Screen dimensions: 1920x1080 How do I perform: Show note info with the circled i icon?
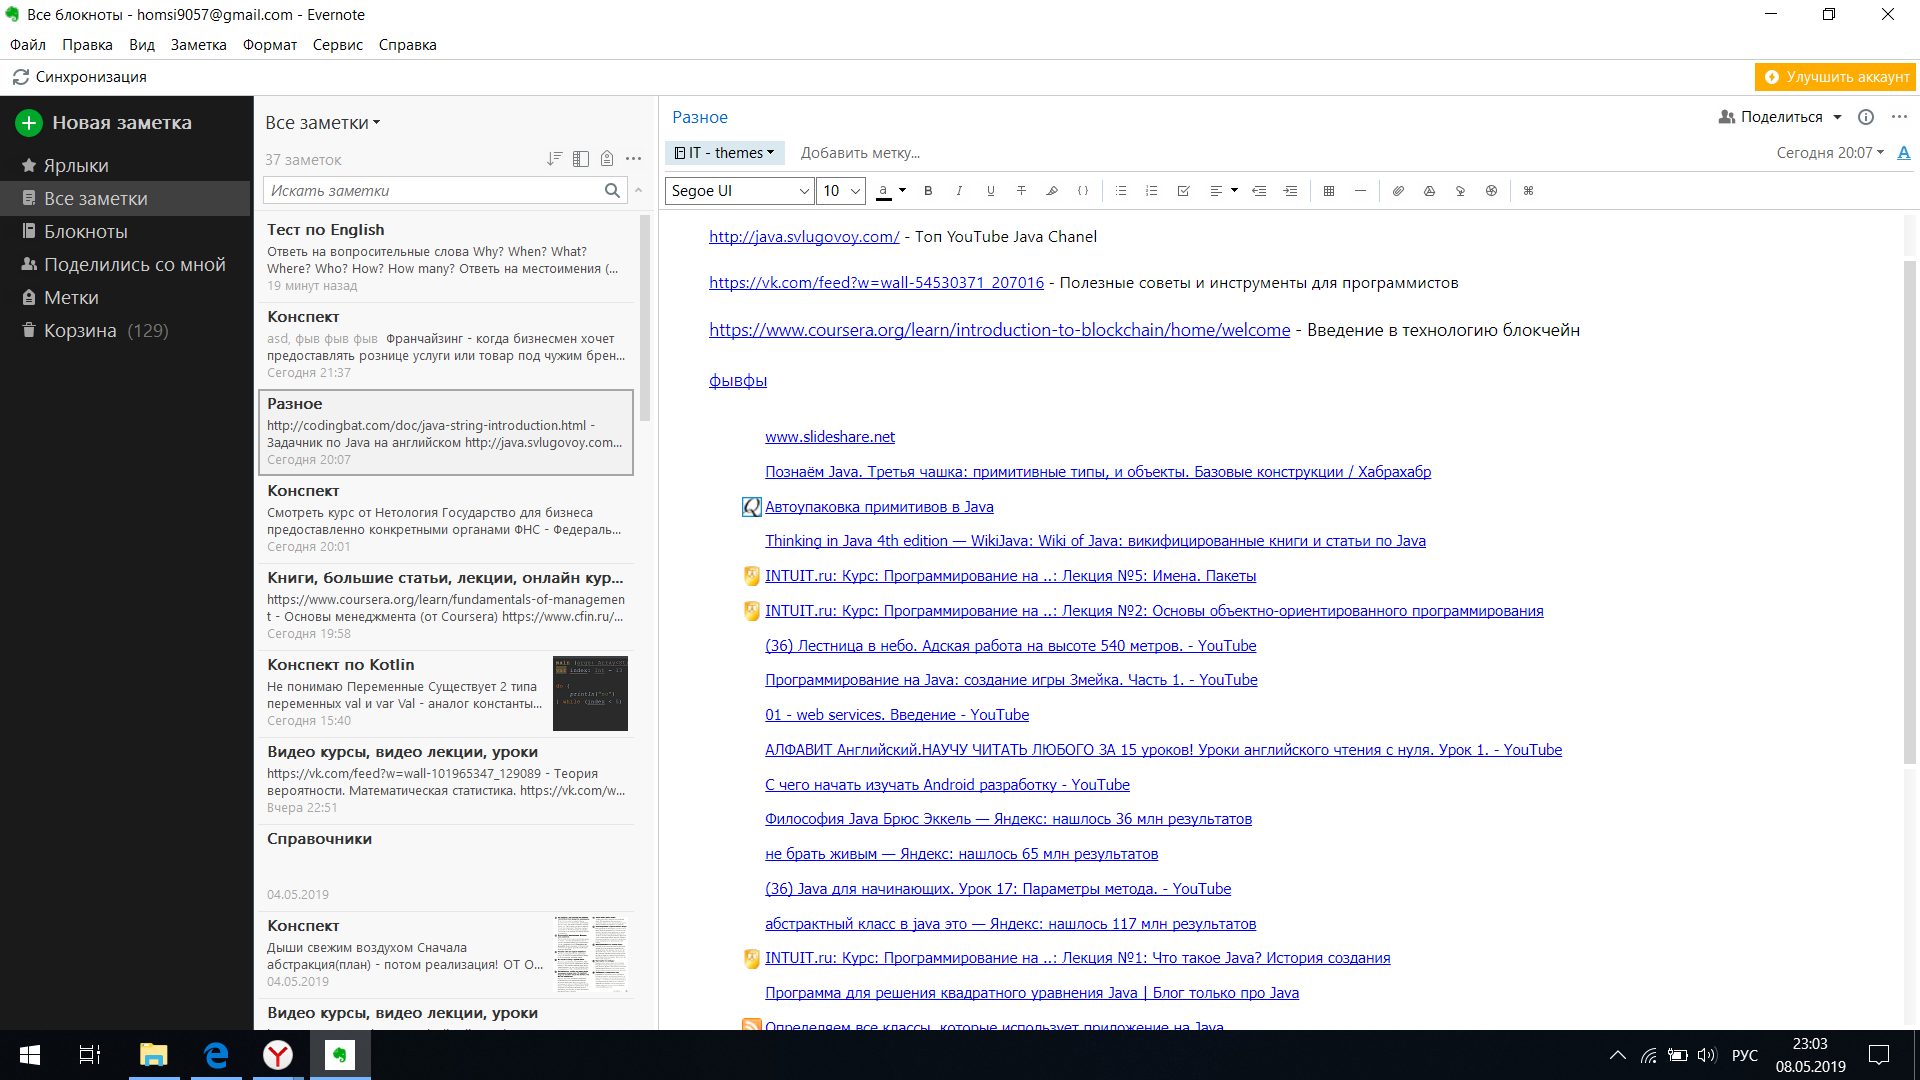tap(1866, 117)
